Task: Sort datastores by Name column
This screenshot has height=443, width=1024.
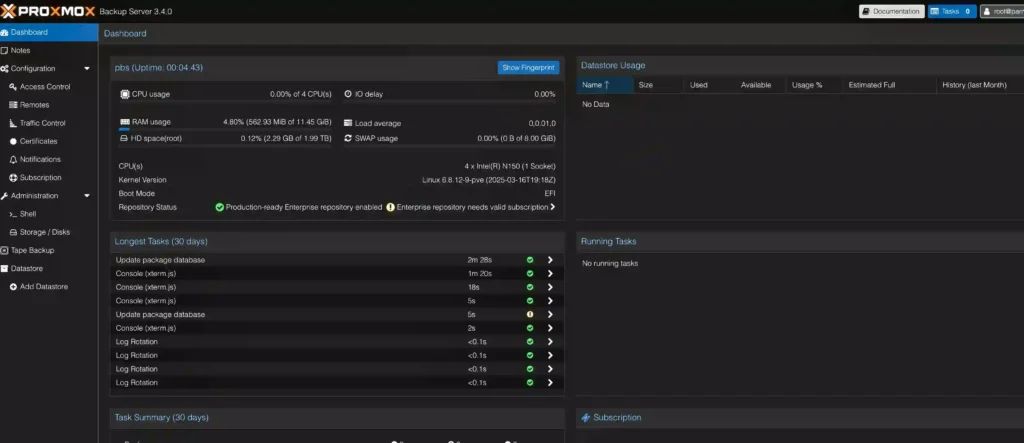Action: coord(605,85)
